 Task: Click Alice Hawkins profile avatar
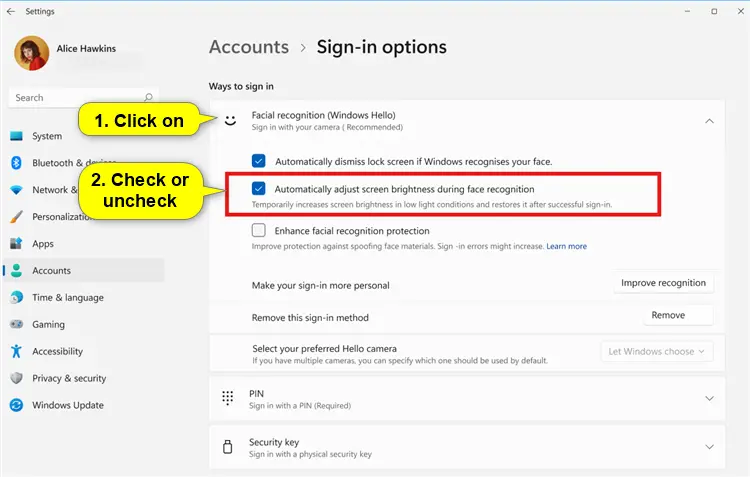[x=32, y=53]
